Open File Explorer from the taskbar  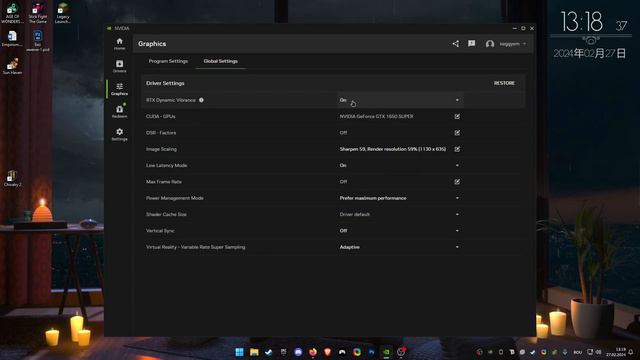[254, 352]
